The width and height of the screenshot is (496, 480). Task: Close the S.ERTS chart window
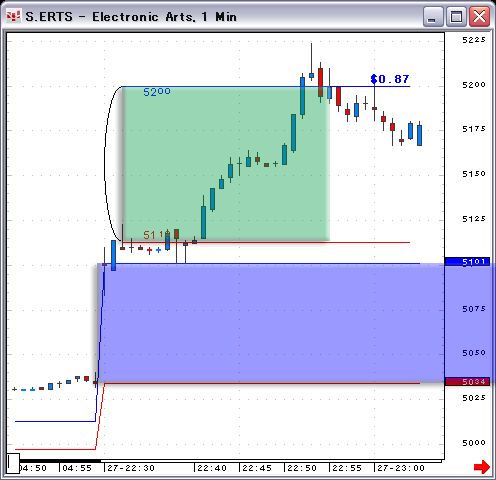(x=479, y=16)
